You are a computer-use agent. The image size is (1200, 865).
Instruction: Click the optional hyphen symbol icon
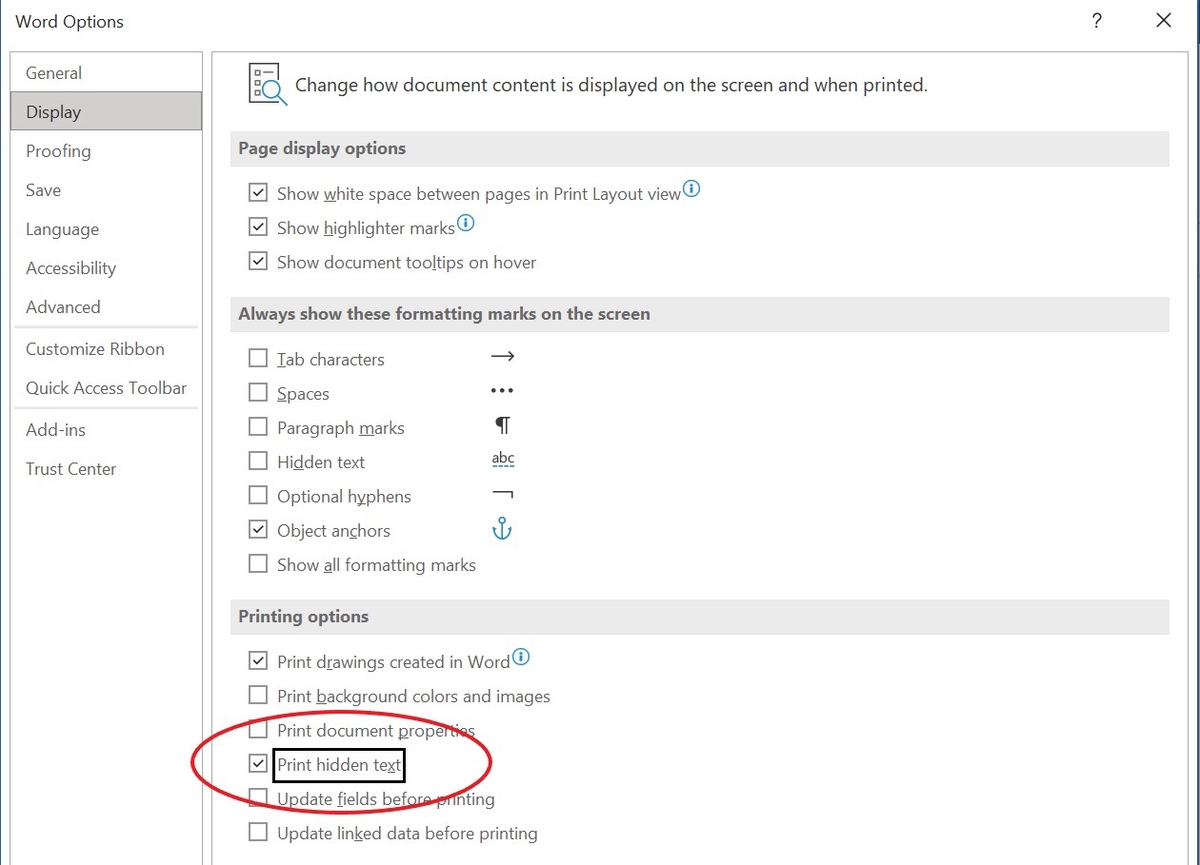pyautogui.click(x=502, y=493)
